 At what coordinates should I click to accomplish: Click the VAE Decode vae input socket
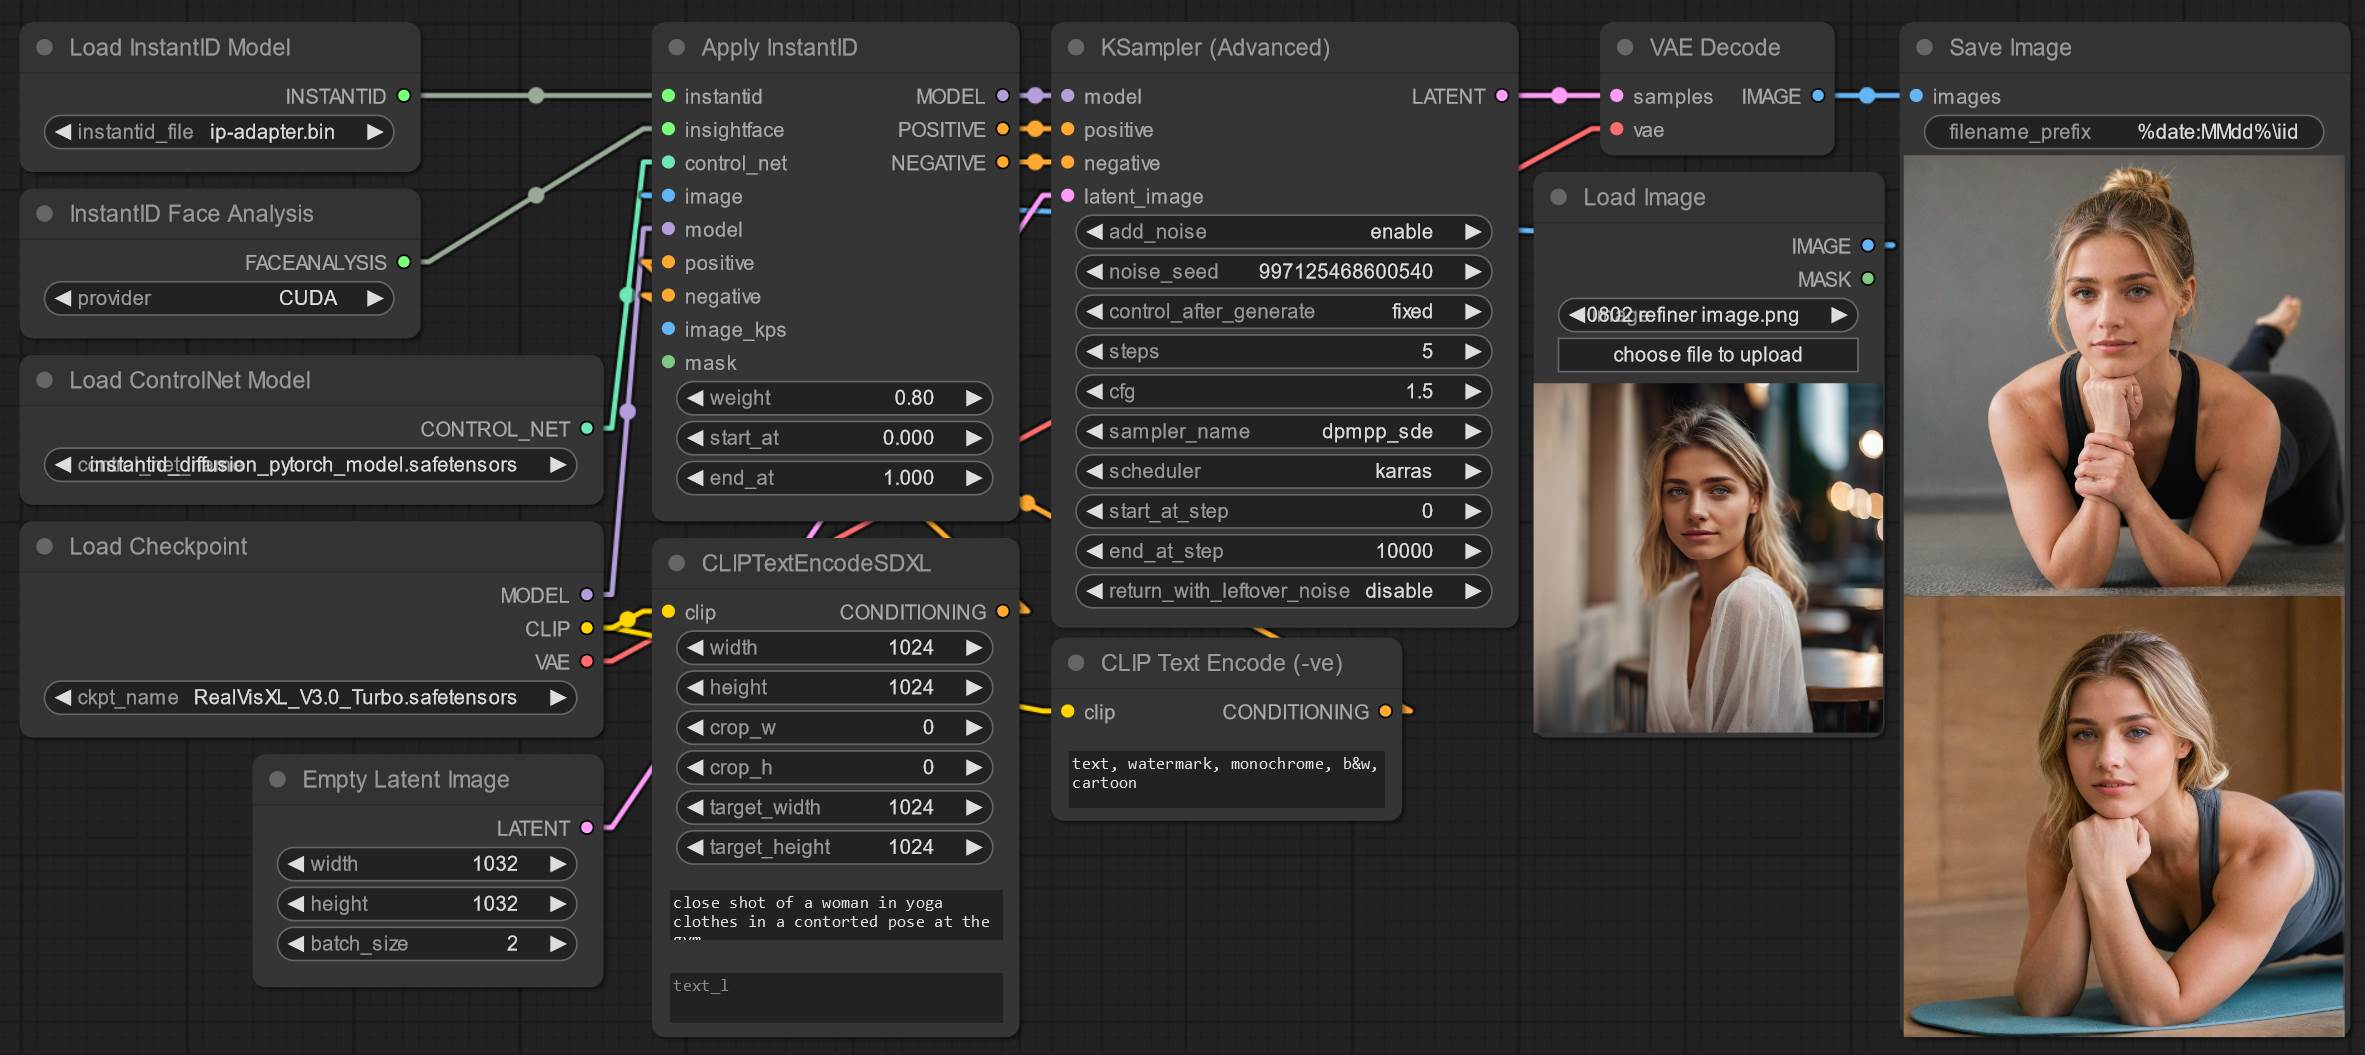pos(1617,129)
